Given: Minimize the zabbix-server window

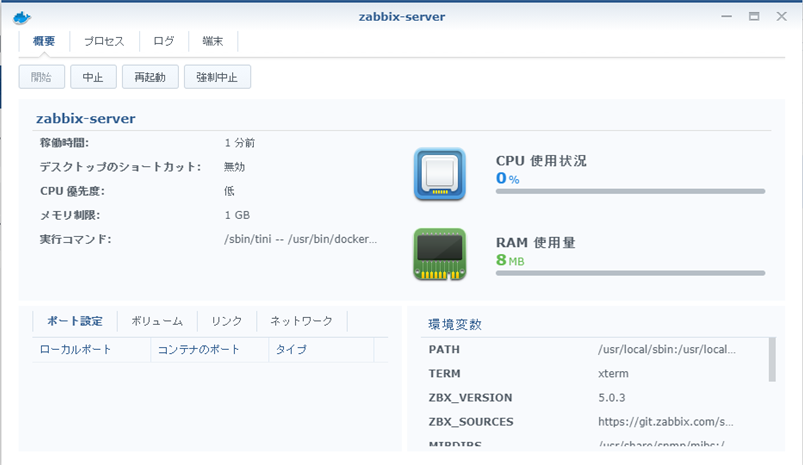Looking at the screenshot, I should [x=726, y=16].
